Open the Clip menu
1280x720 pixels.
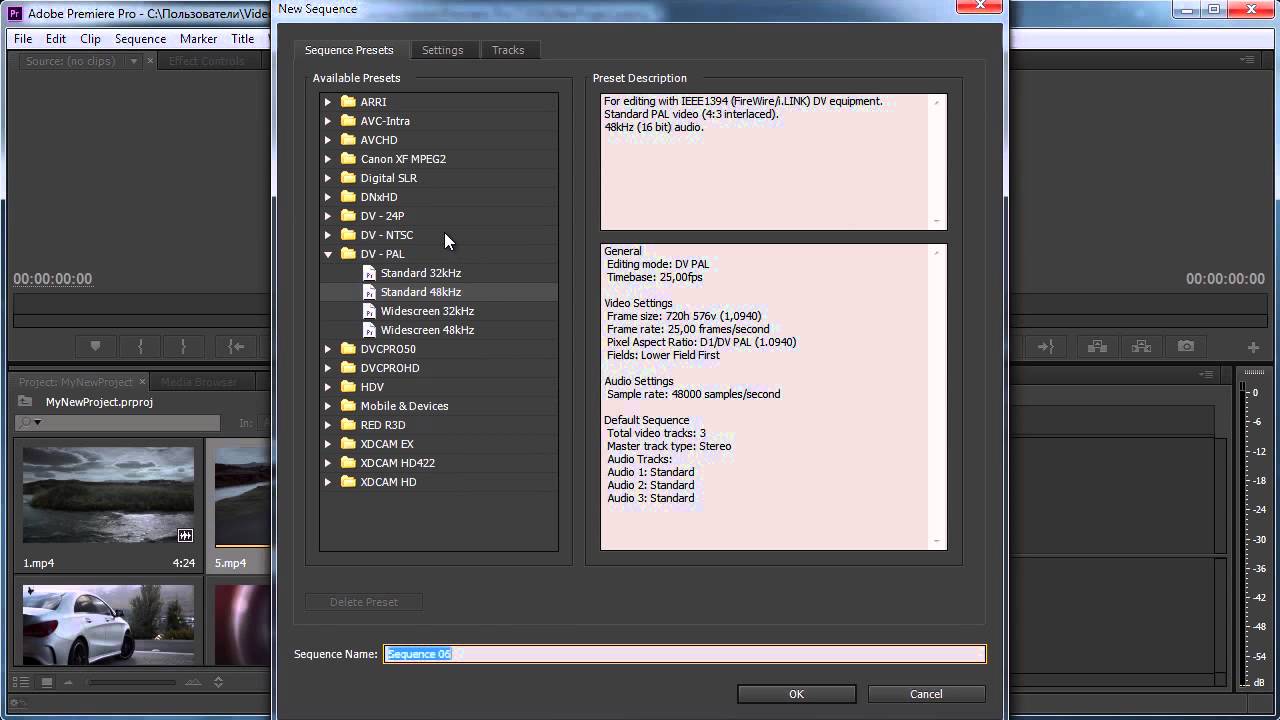pos(90,39)
